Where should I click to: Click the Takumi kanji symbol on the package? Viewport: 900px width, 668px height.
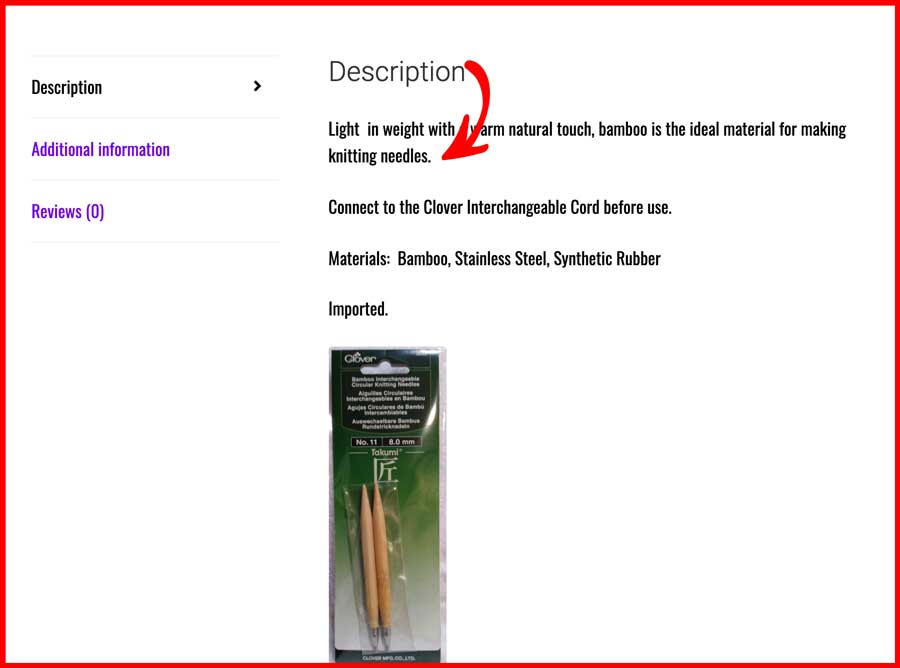(385, 472)
